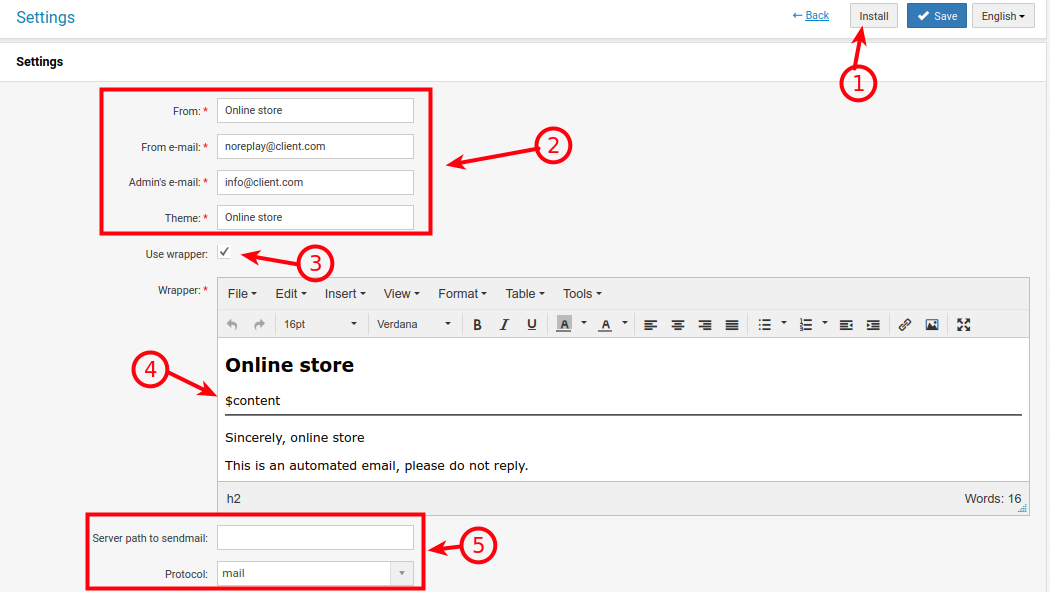Expand numbered list style options

pos(825,323)
